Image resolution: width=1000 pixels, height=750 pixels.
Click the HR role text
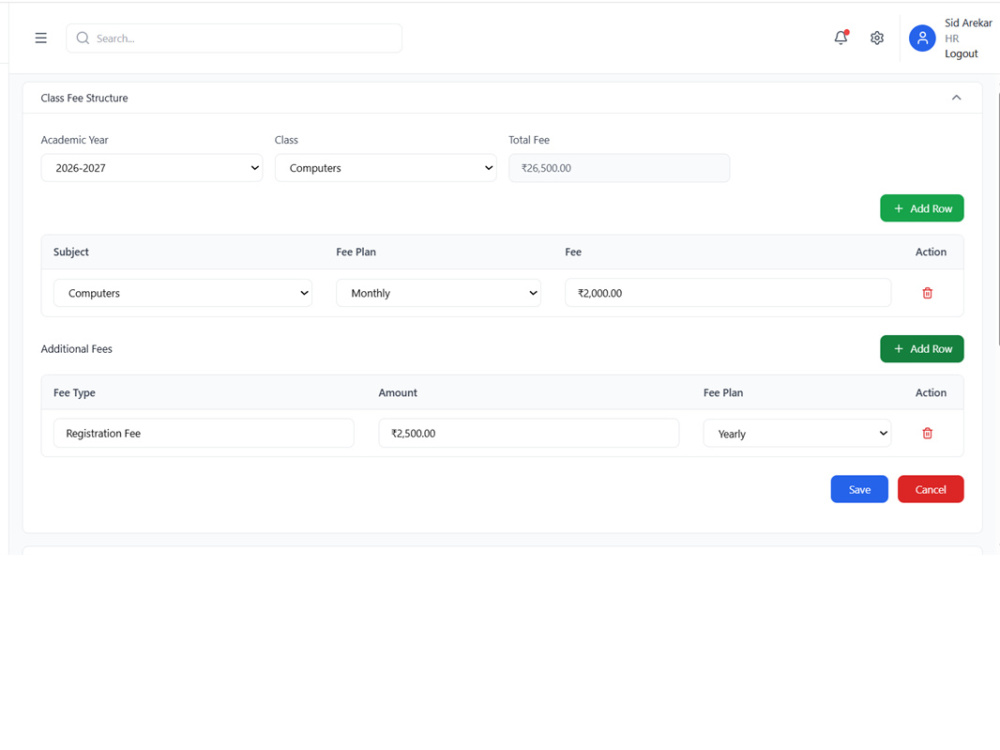952,38
